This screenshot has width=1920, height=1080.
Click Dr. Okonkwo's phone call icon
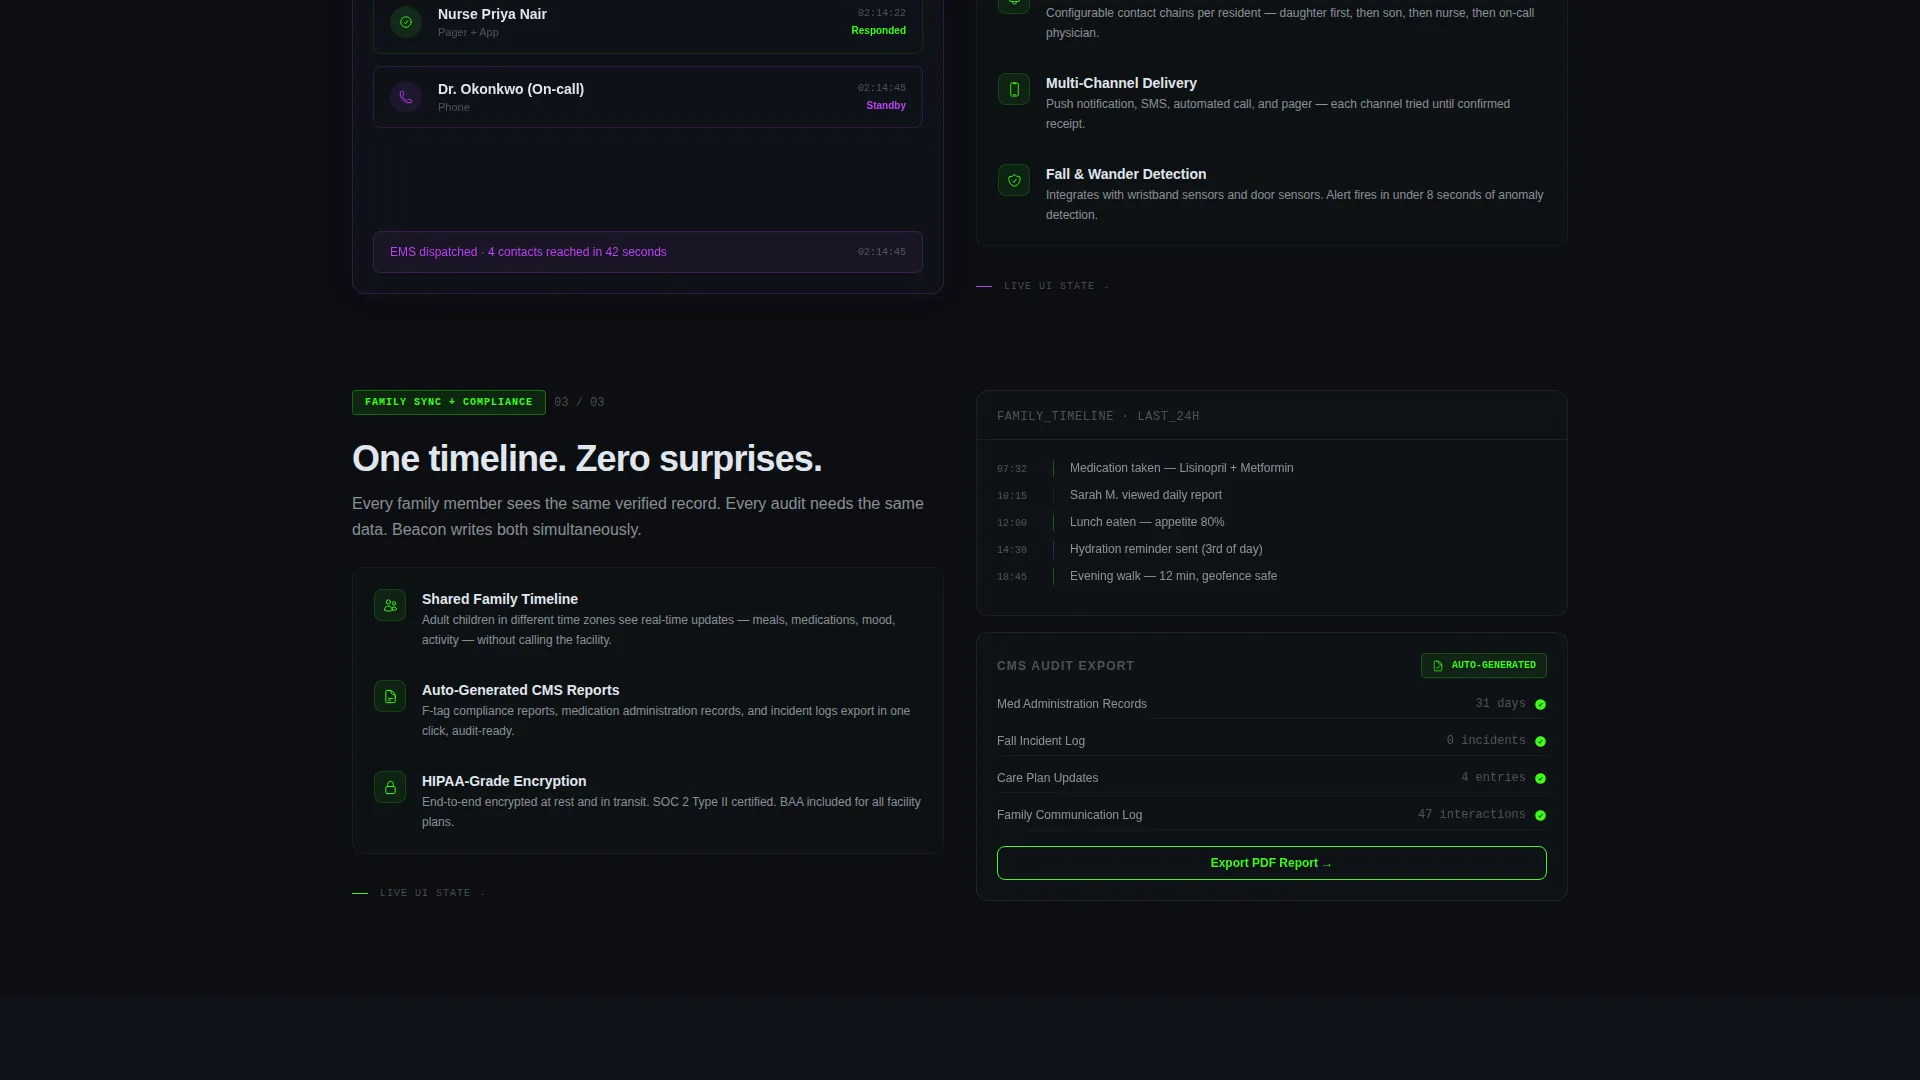tap(406, 97)
